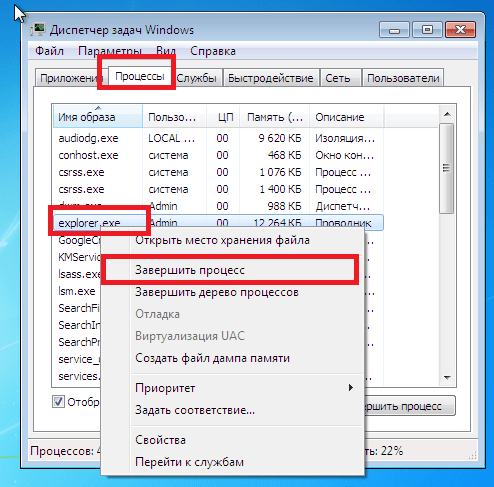Viewport: 494px width, 487px height.
Task: Toggle the show all users' processes checkbox
Action: coord(58,402)
